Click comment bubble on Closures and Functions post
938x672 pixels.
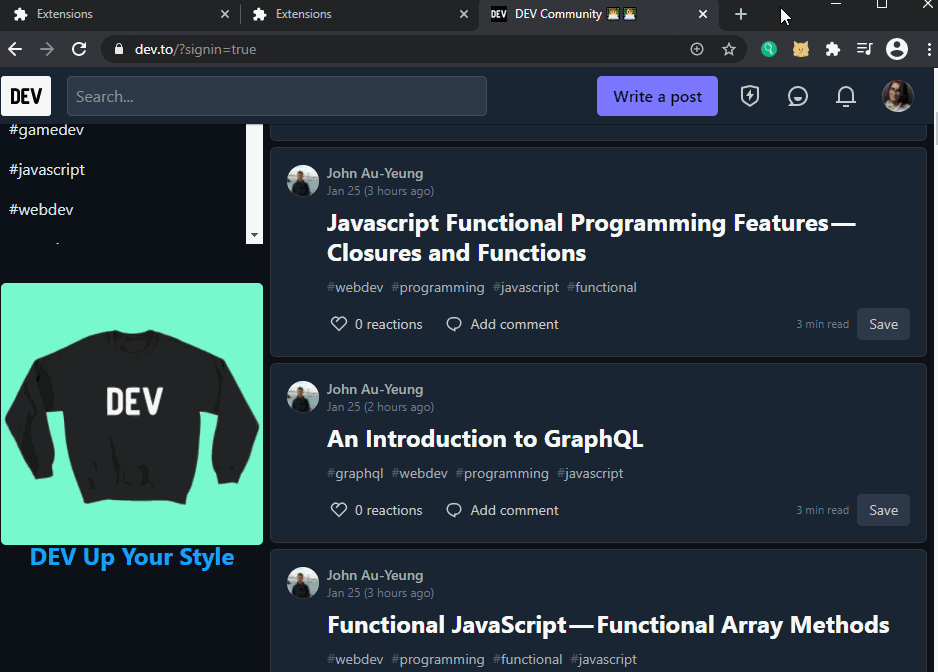tap(454, 324)
